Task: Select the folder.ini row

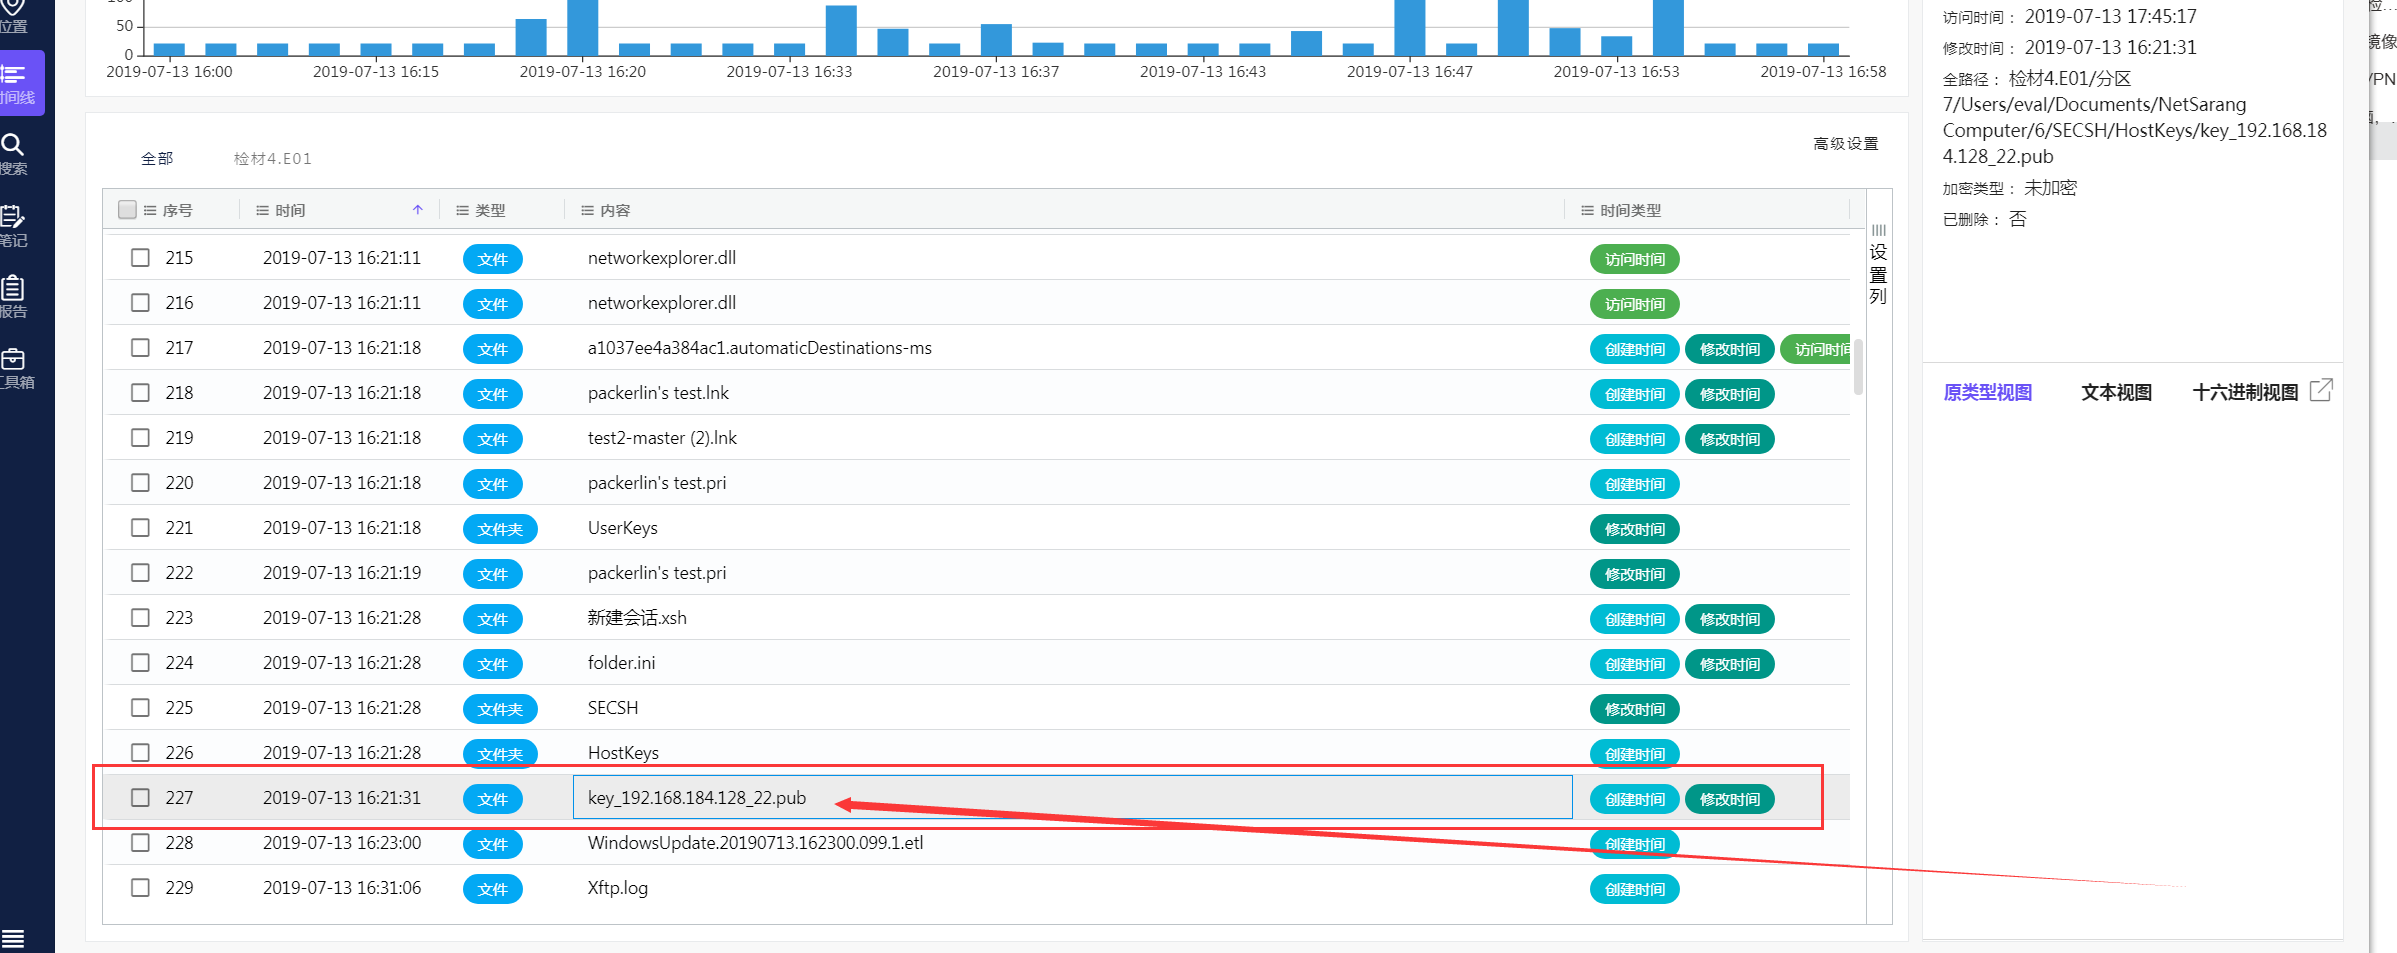Action: pyautogui.click(x=976, y=663)
